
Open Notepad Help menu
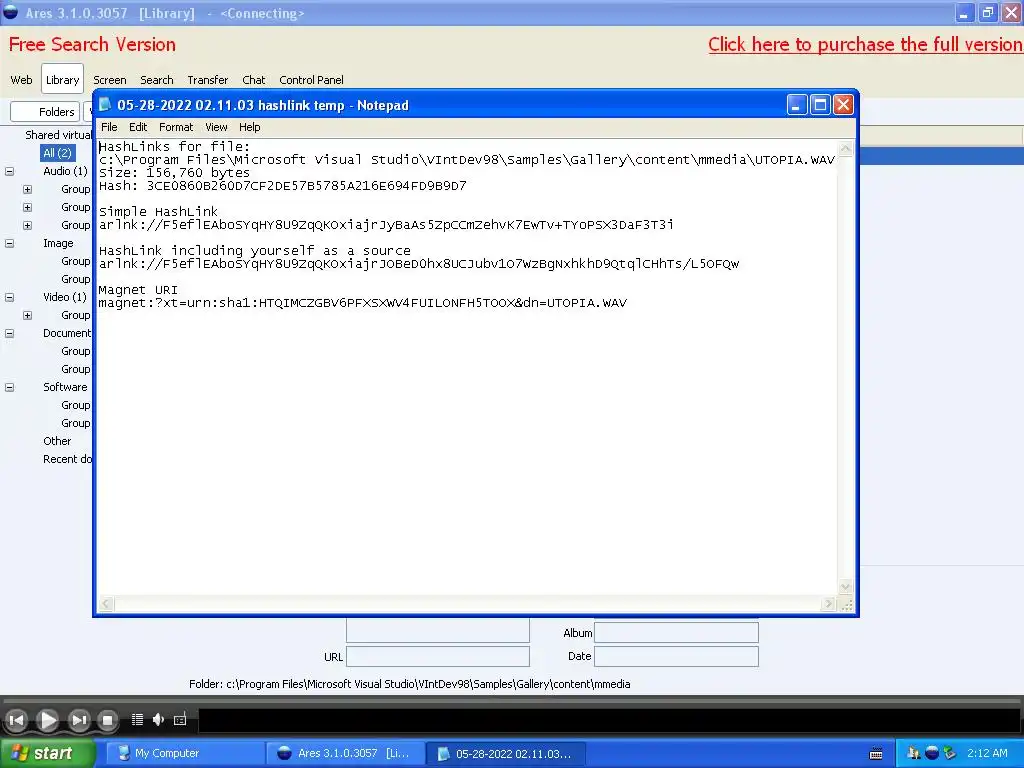click(x=249, y=127)
